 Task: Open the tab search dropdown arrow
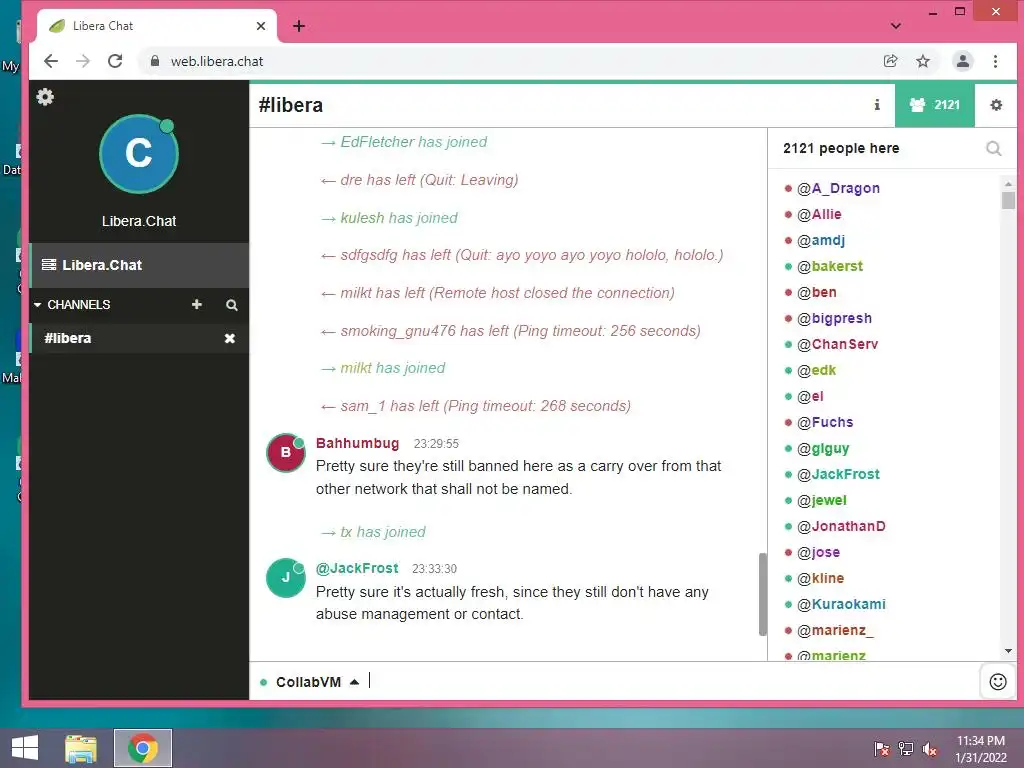point(895,26)
